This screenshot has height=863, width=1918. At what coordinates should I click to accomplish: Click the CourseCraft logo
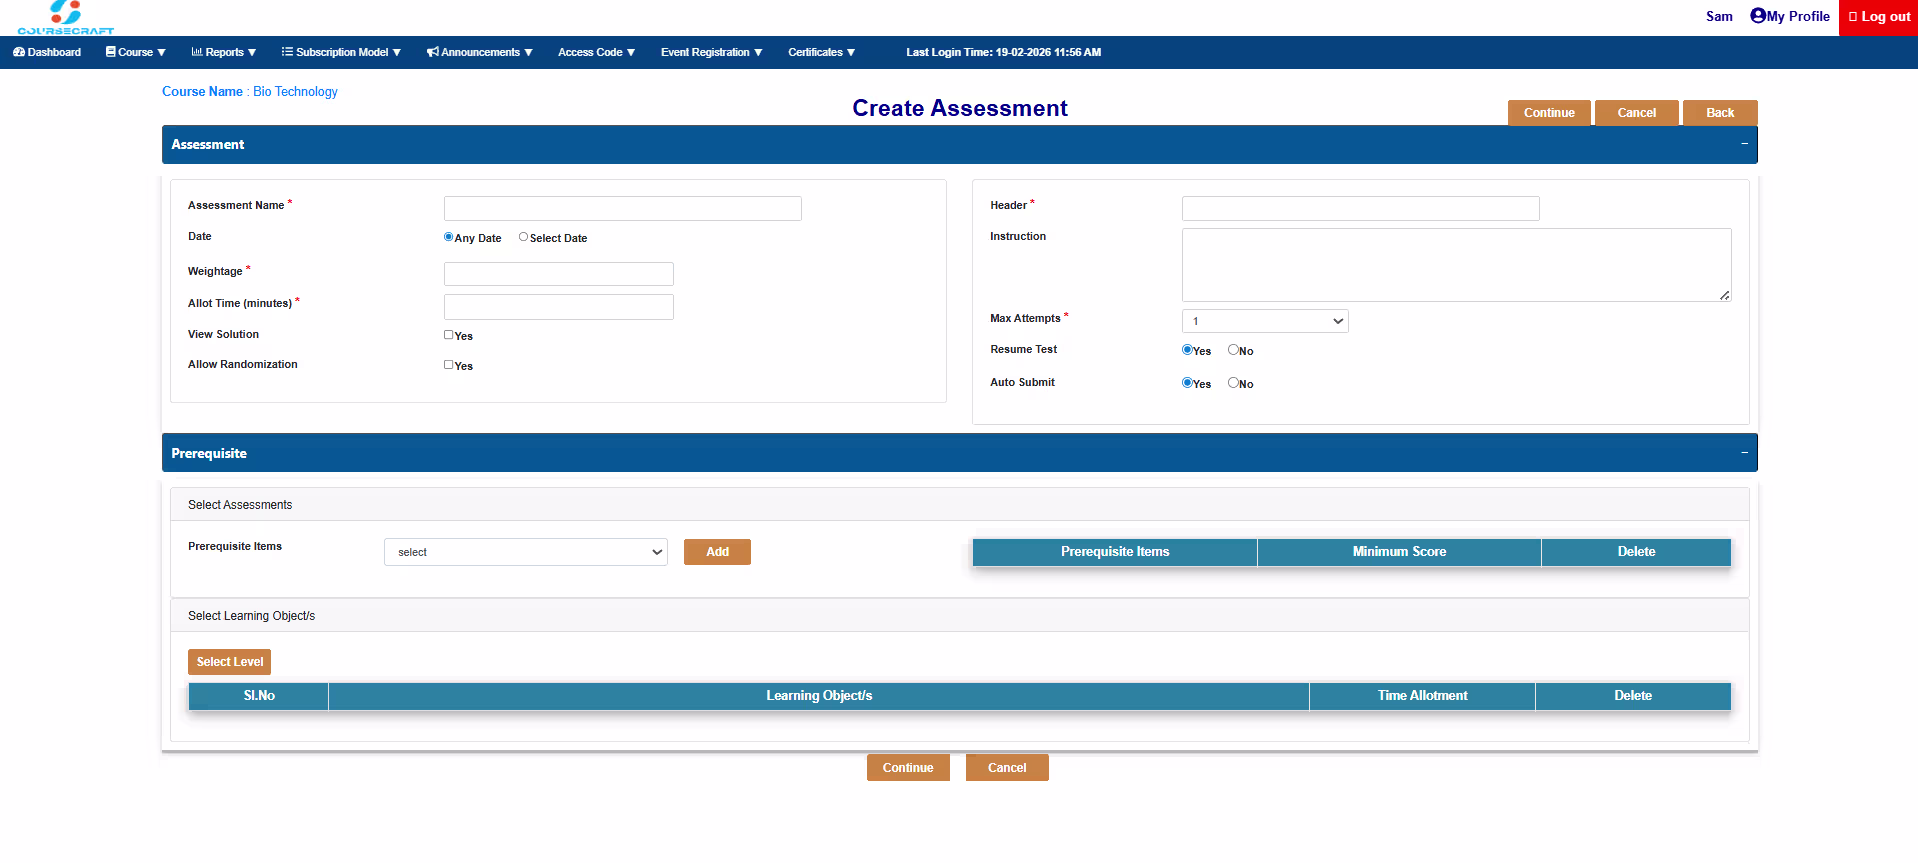point(66,18)
